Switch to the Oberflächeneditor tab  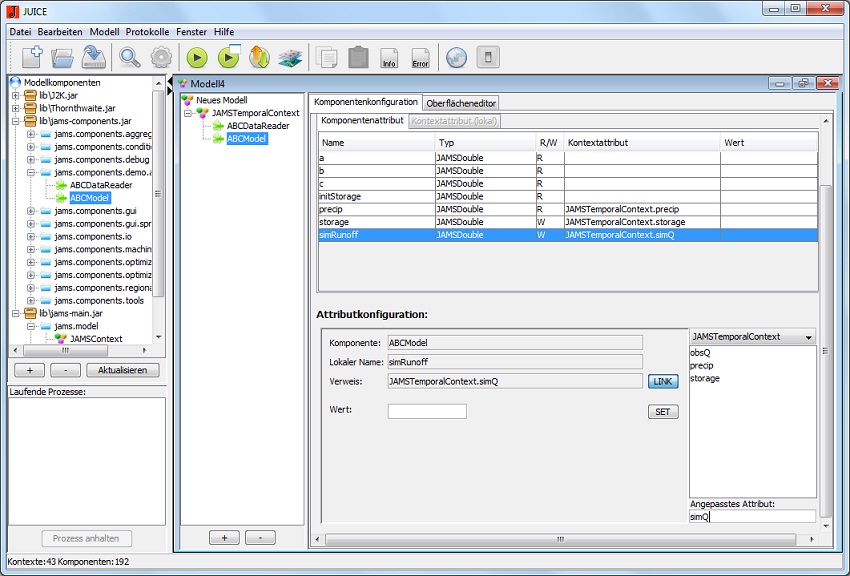tap(461, 103)
